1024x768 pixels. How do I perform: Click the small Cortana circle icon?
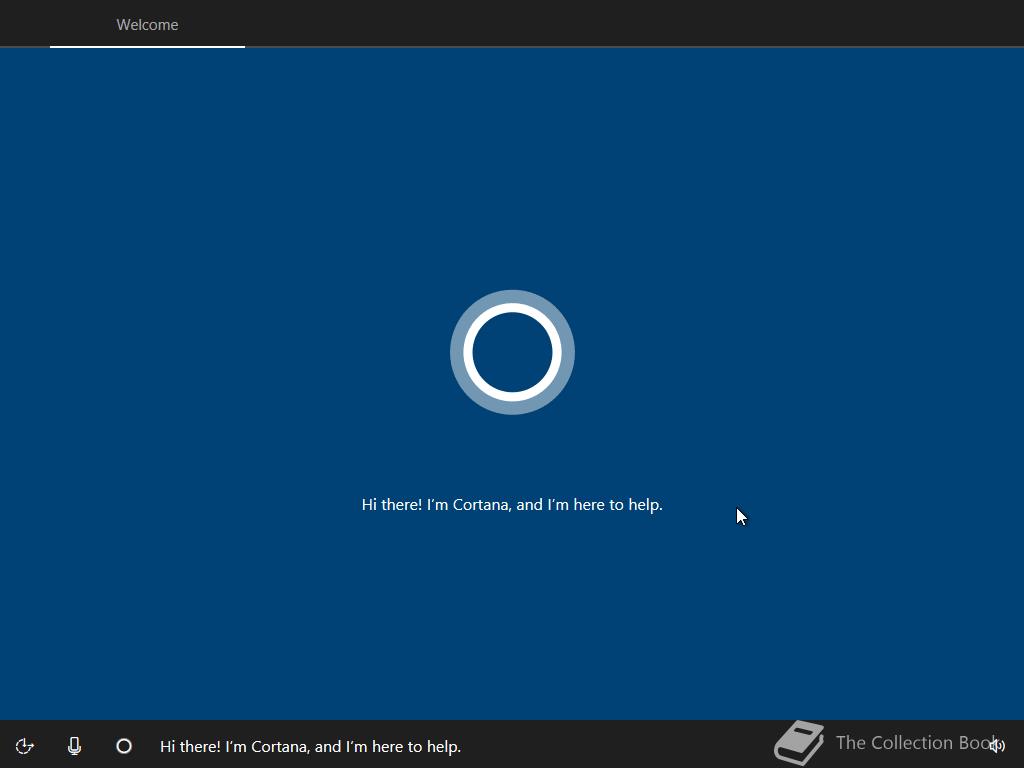124,746
